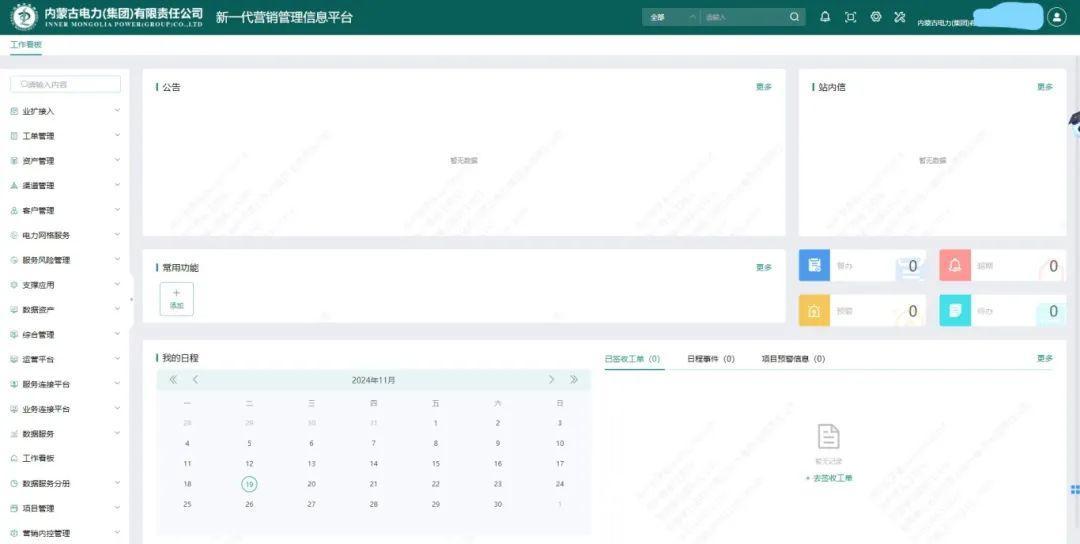Expand the 客户管理 sidebar menu

click(x=65, y=211)
